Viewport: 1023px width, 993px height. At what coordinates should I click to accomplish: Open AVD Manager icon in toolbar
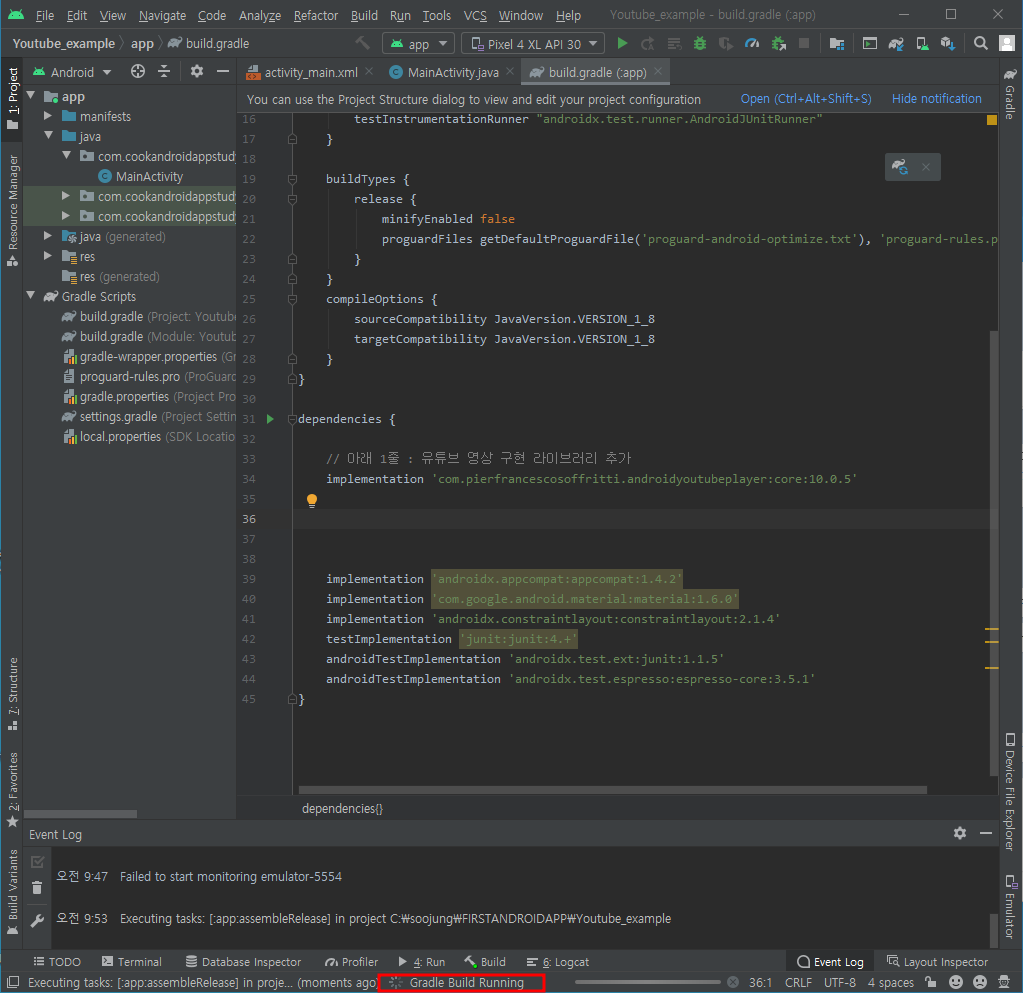[922, 44]
